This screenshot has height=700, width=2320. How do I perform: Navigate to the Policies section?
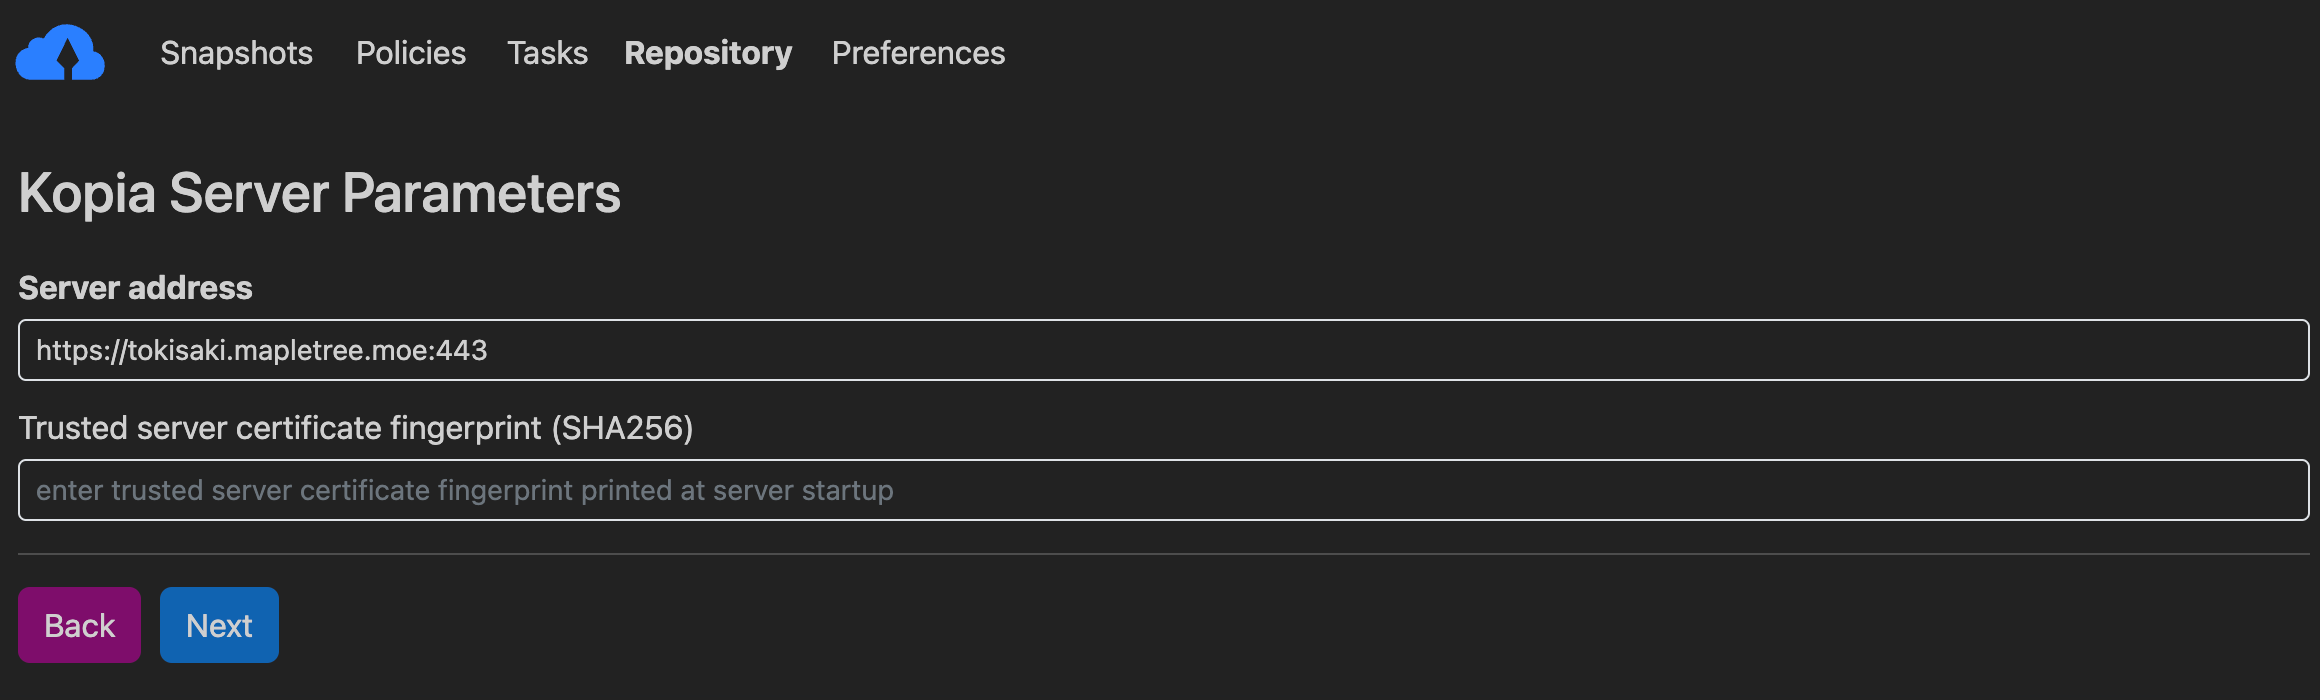(x=410, y=53)
